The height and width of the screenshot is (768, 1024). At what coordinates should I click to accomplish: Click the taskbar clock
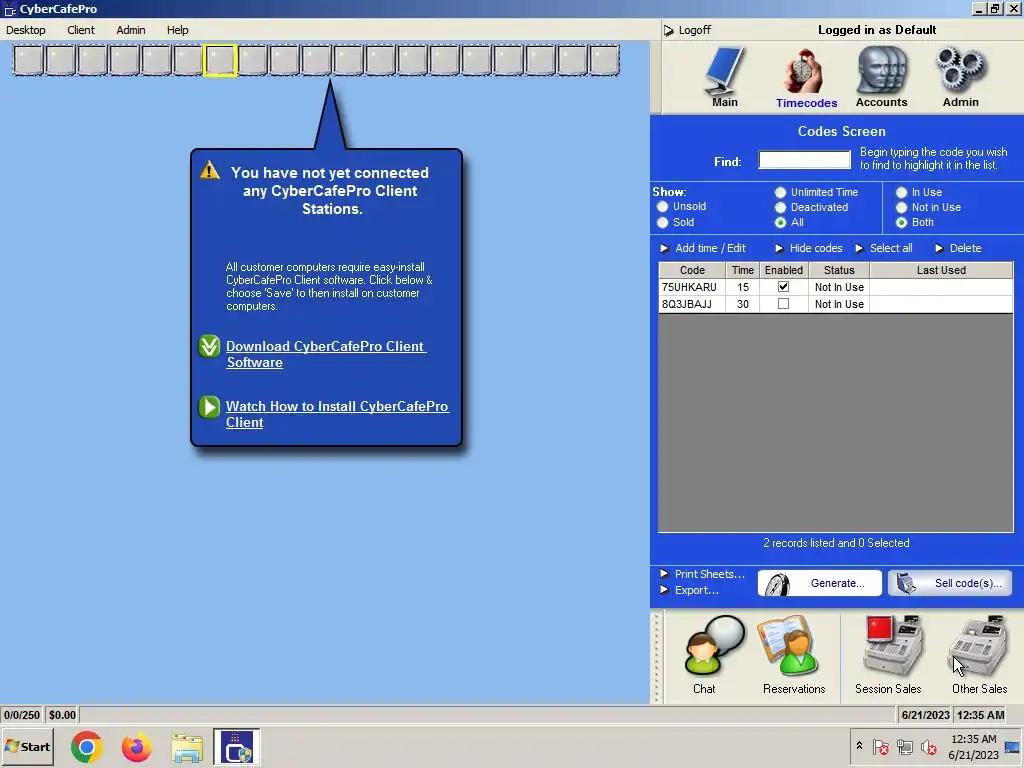click(973, 746)
